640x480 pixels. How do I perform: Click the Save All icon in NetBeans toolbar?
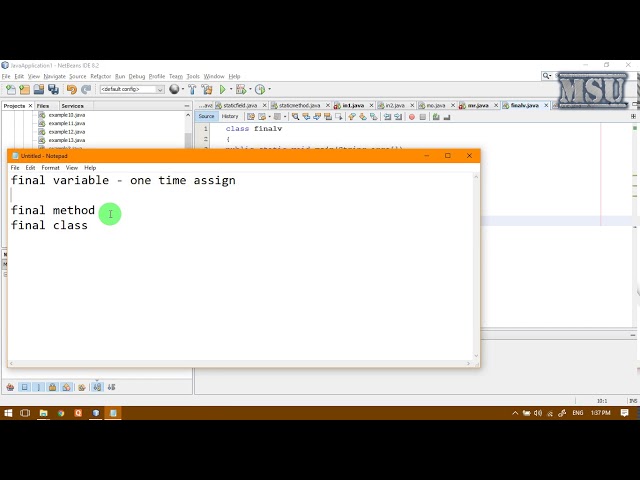(53, 89)
